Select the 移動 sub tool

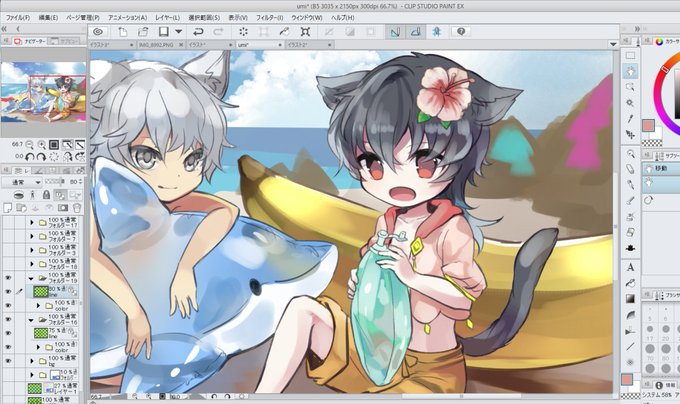click(660, 169)
